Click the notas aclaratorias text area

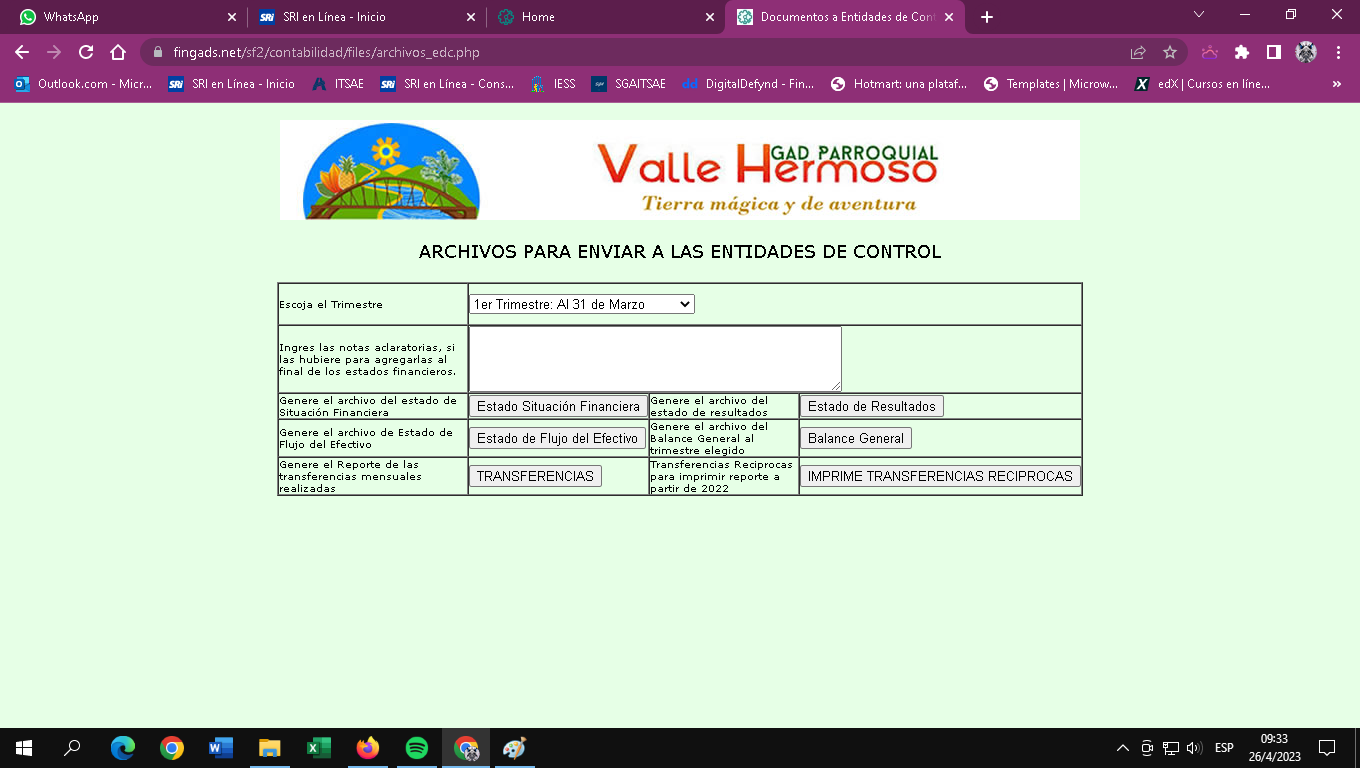(x=655, y=358)
